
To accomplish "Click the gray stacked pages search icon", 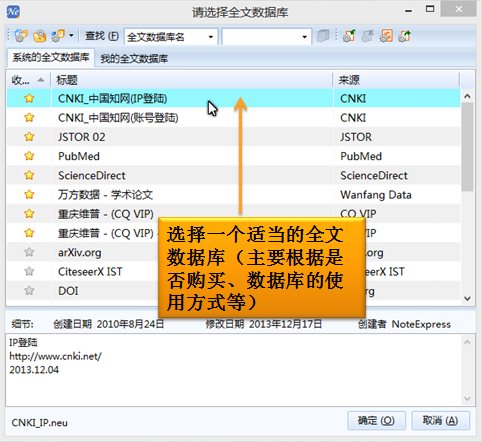I will point(322,36).
